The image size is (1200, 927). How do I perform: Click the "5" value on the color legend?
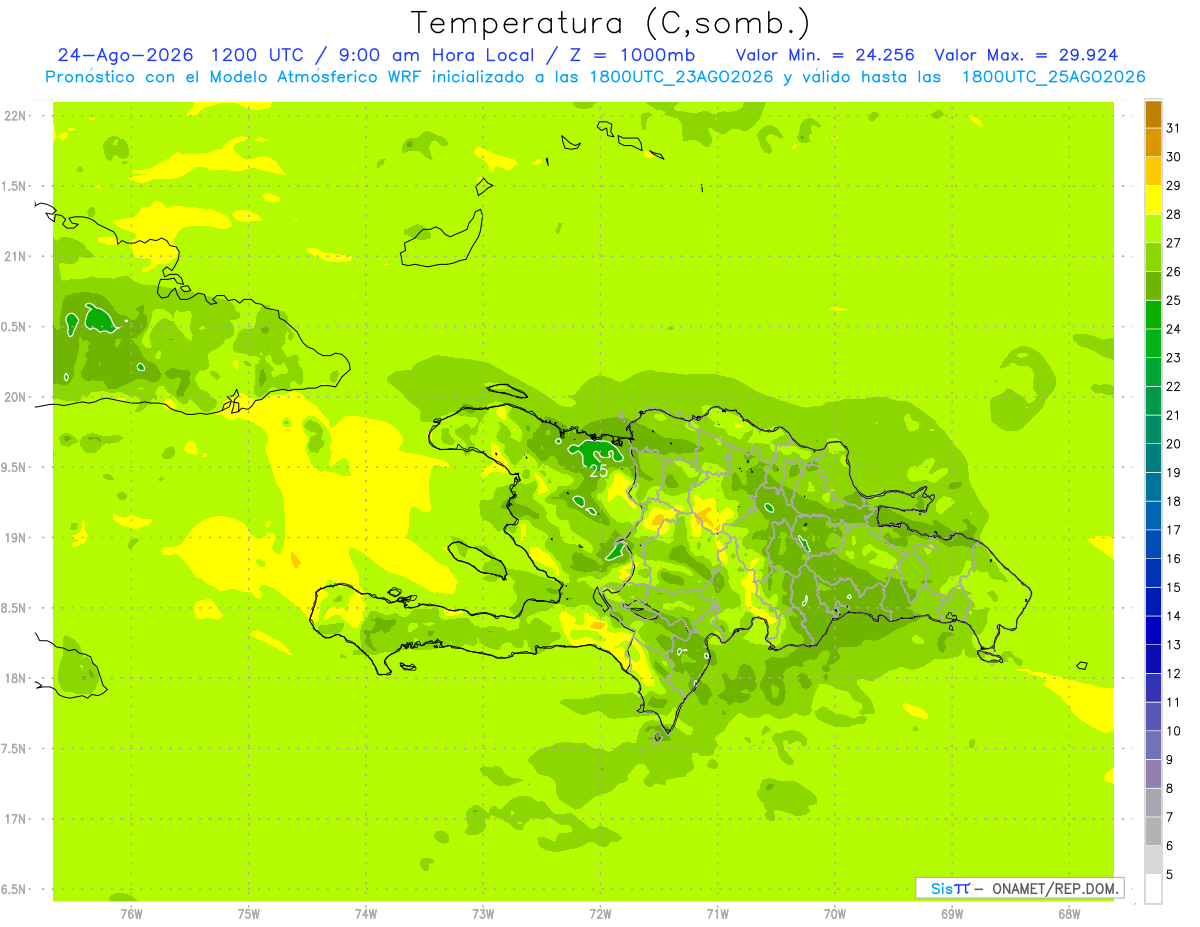(x=1171, y=875)
